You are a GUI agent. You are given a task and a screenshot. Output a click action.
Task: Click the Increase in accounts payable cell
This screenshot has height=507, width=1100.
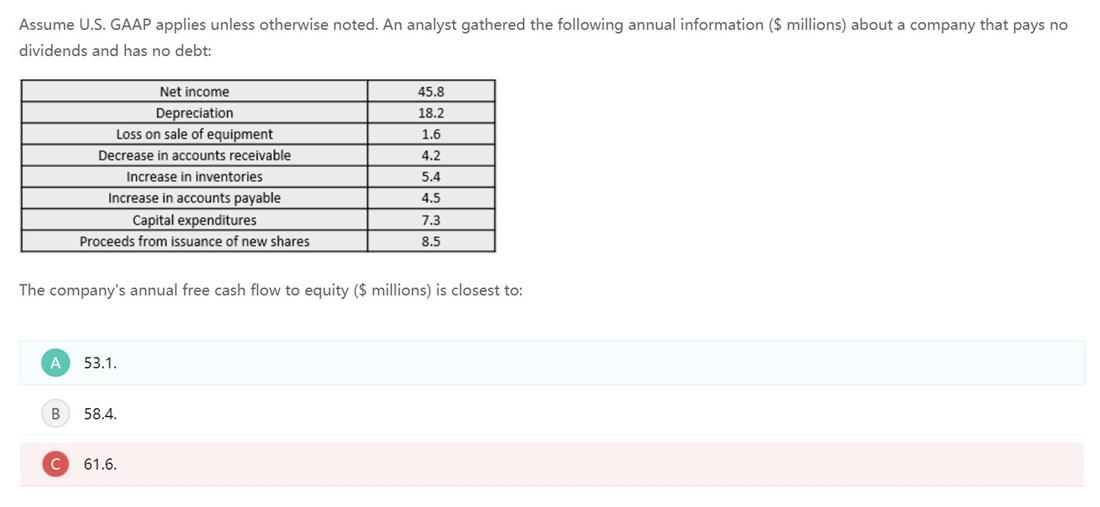click(194, 198)
